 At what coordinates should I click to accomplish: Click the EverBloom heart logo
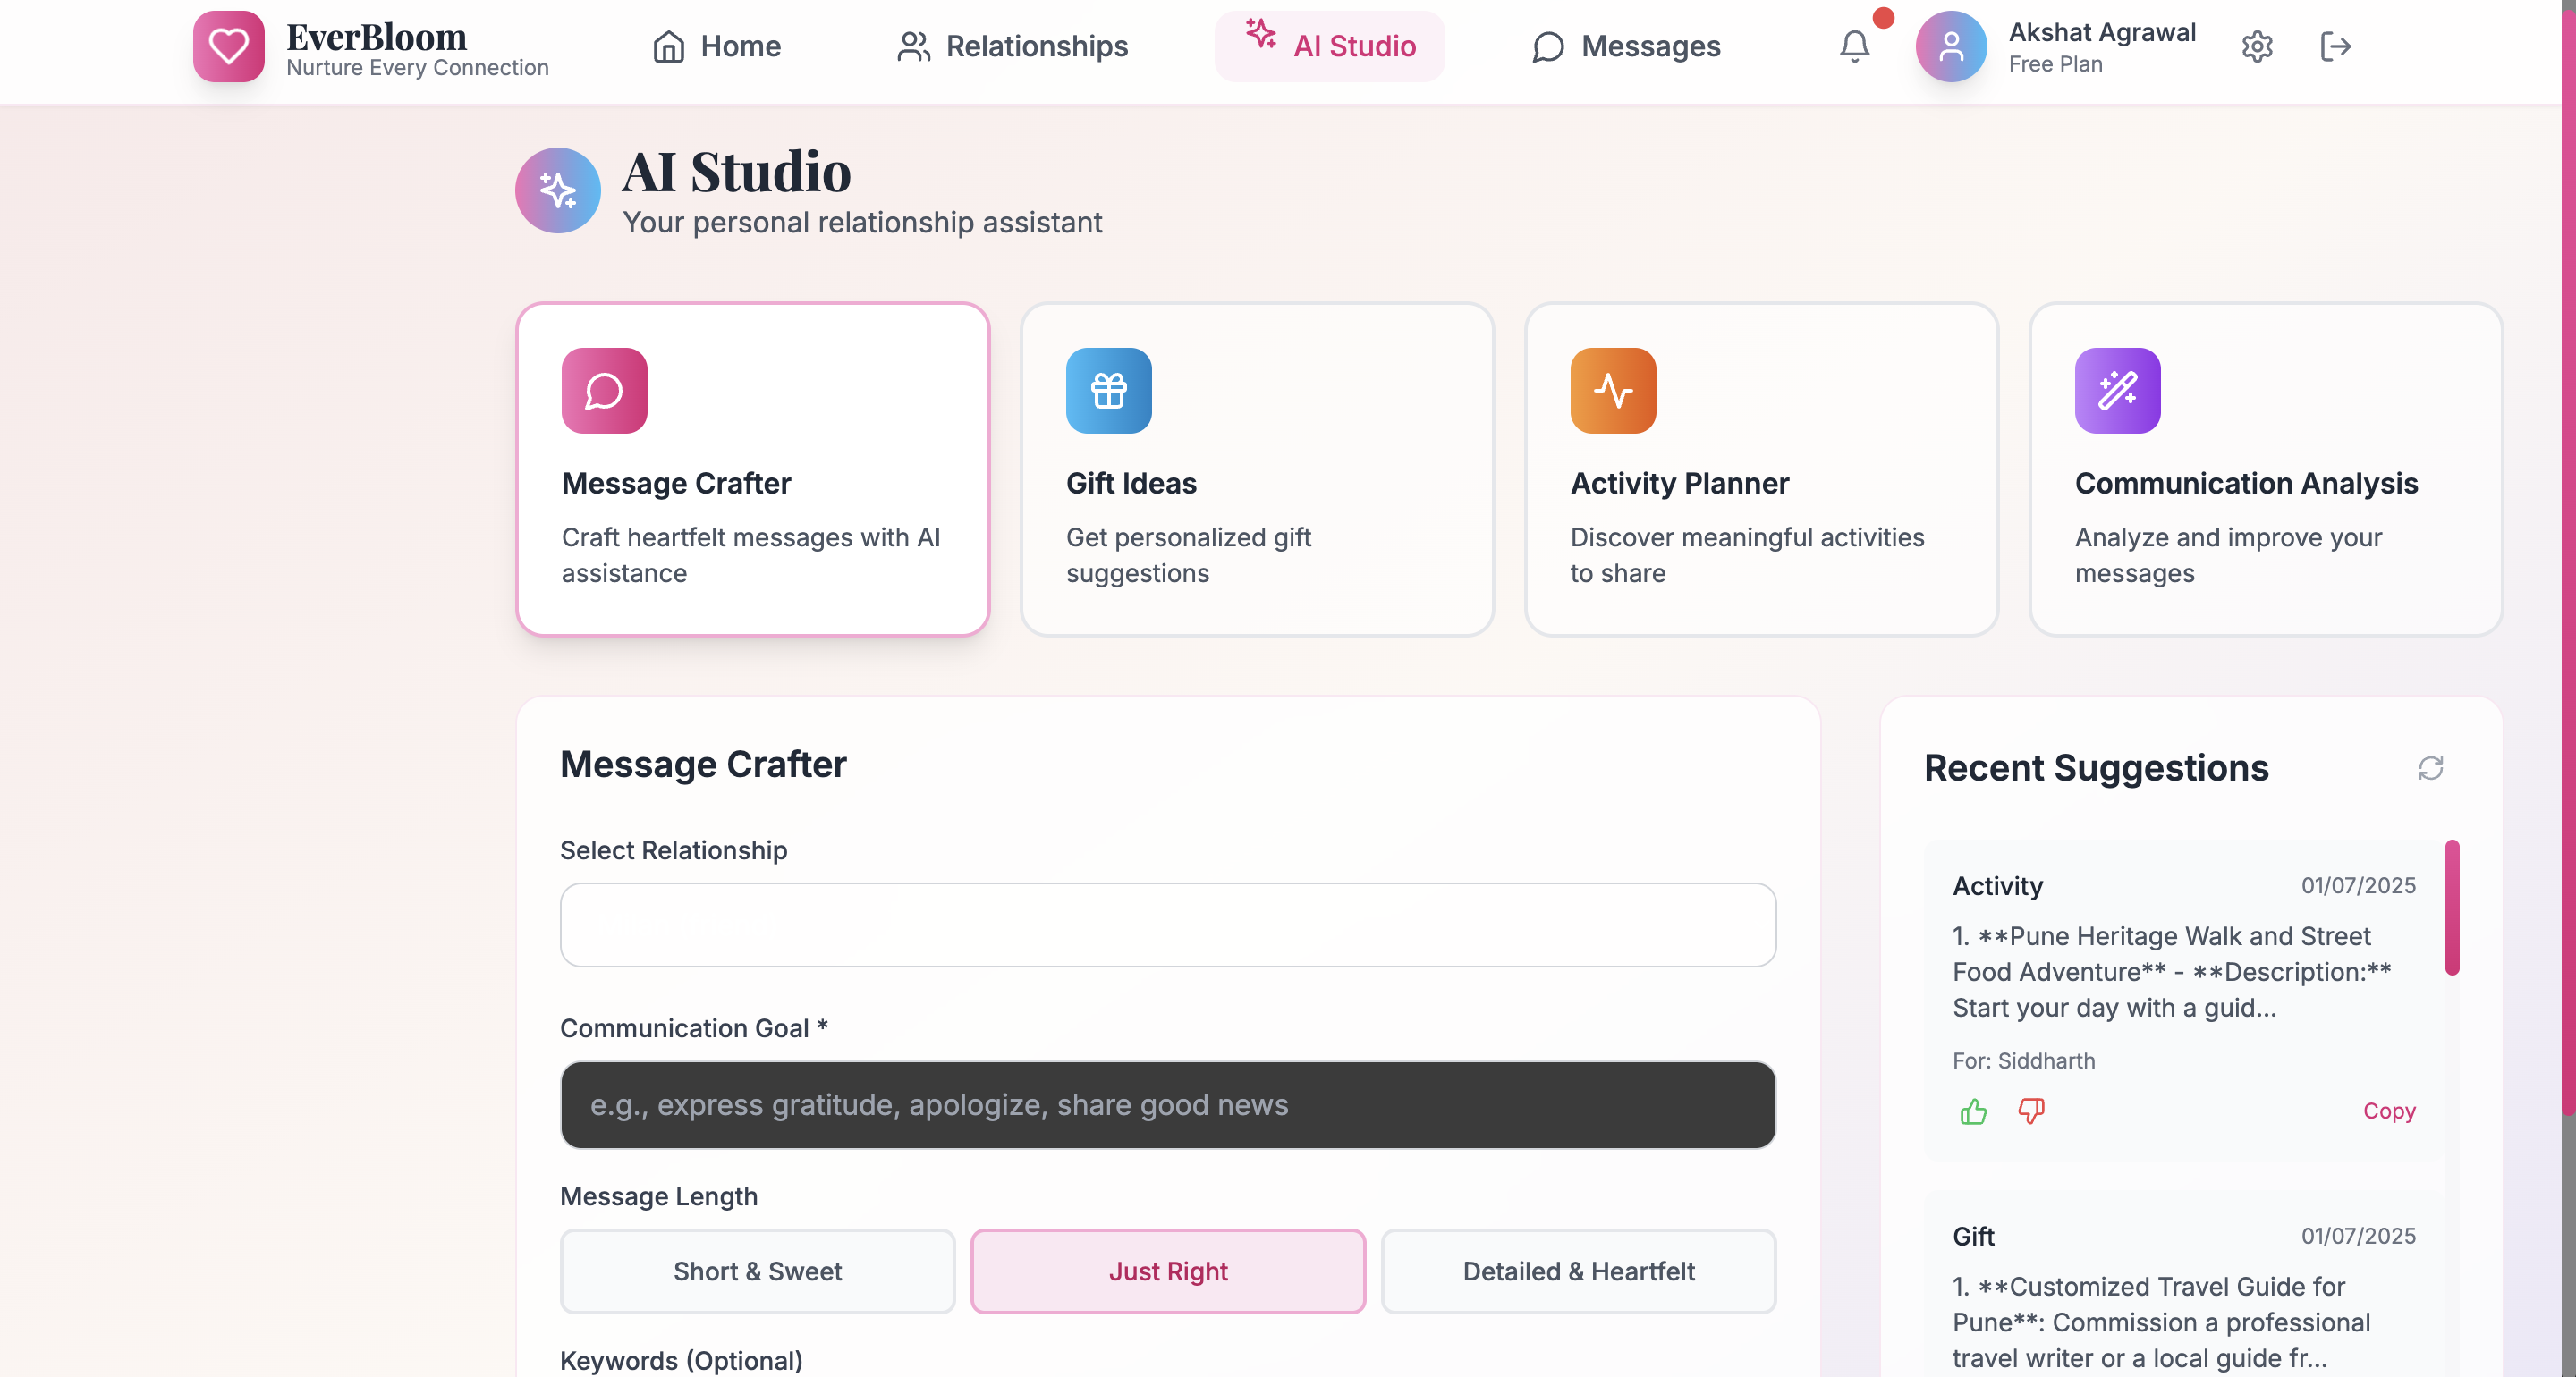click(228, 45)
